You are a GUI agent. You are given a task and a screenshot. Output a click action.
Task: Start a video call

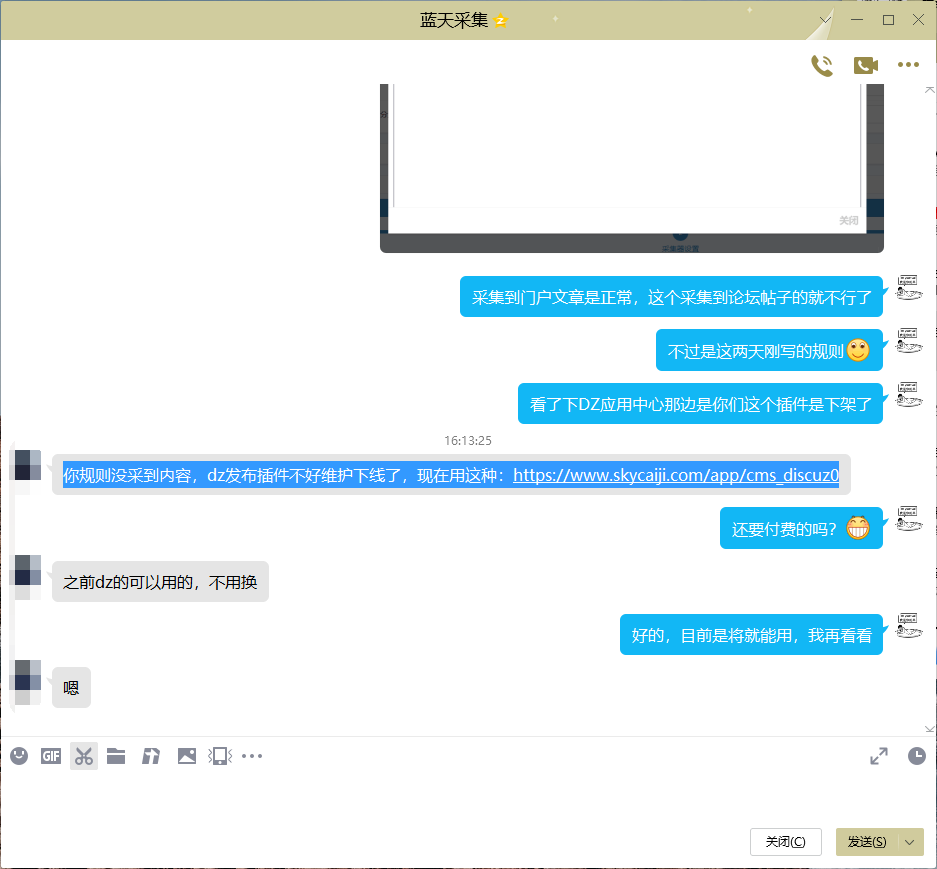[x=865, y=66]
